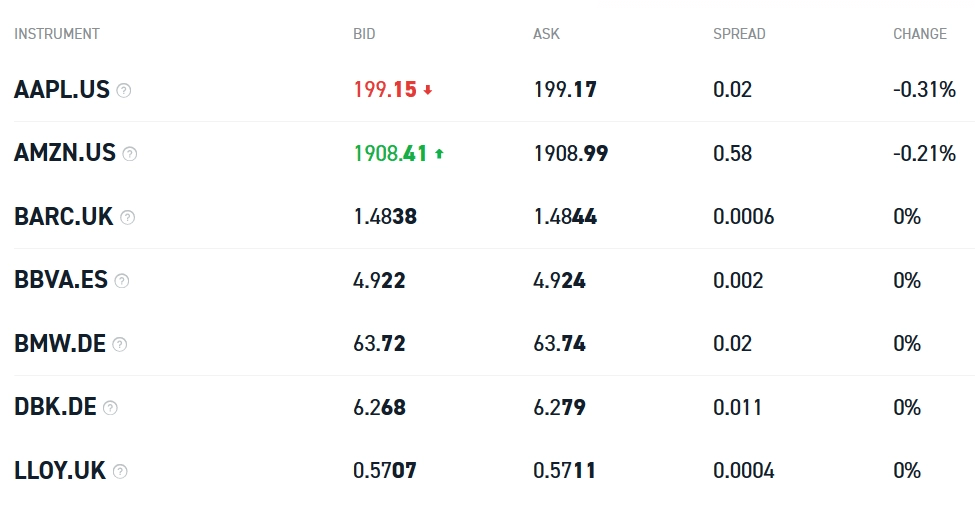Select the AMZN.US instrument name
This screenshot has height=507, width=975.
[65, 154]
